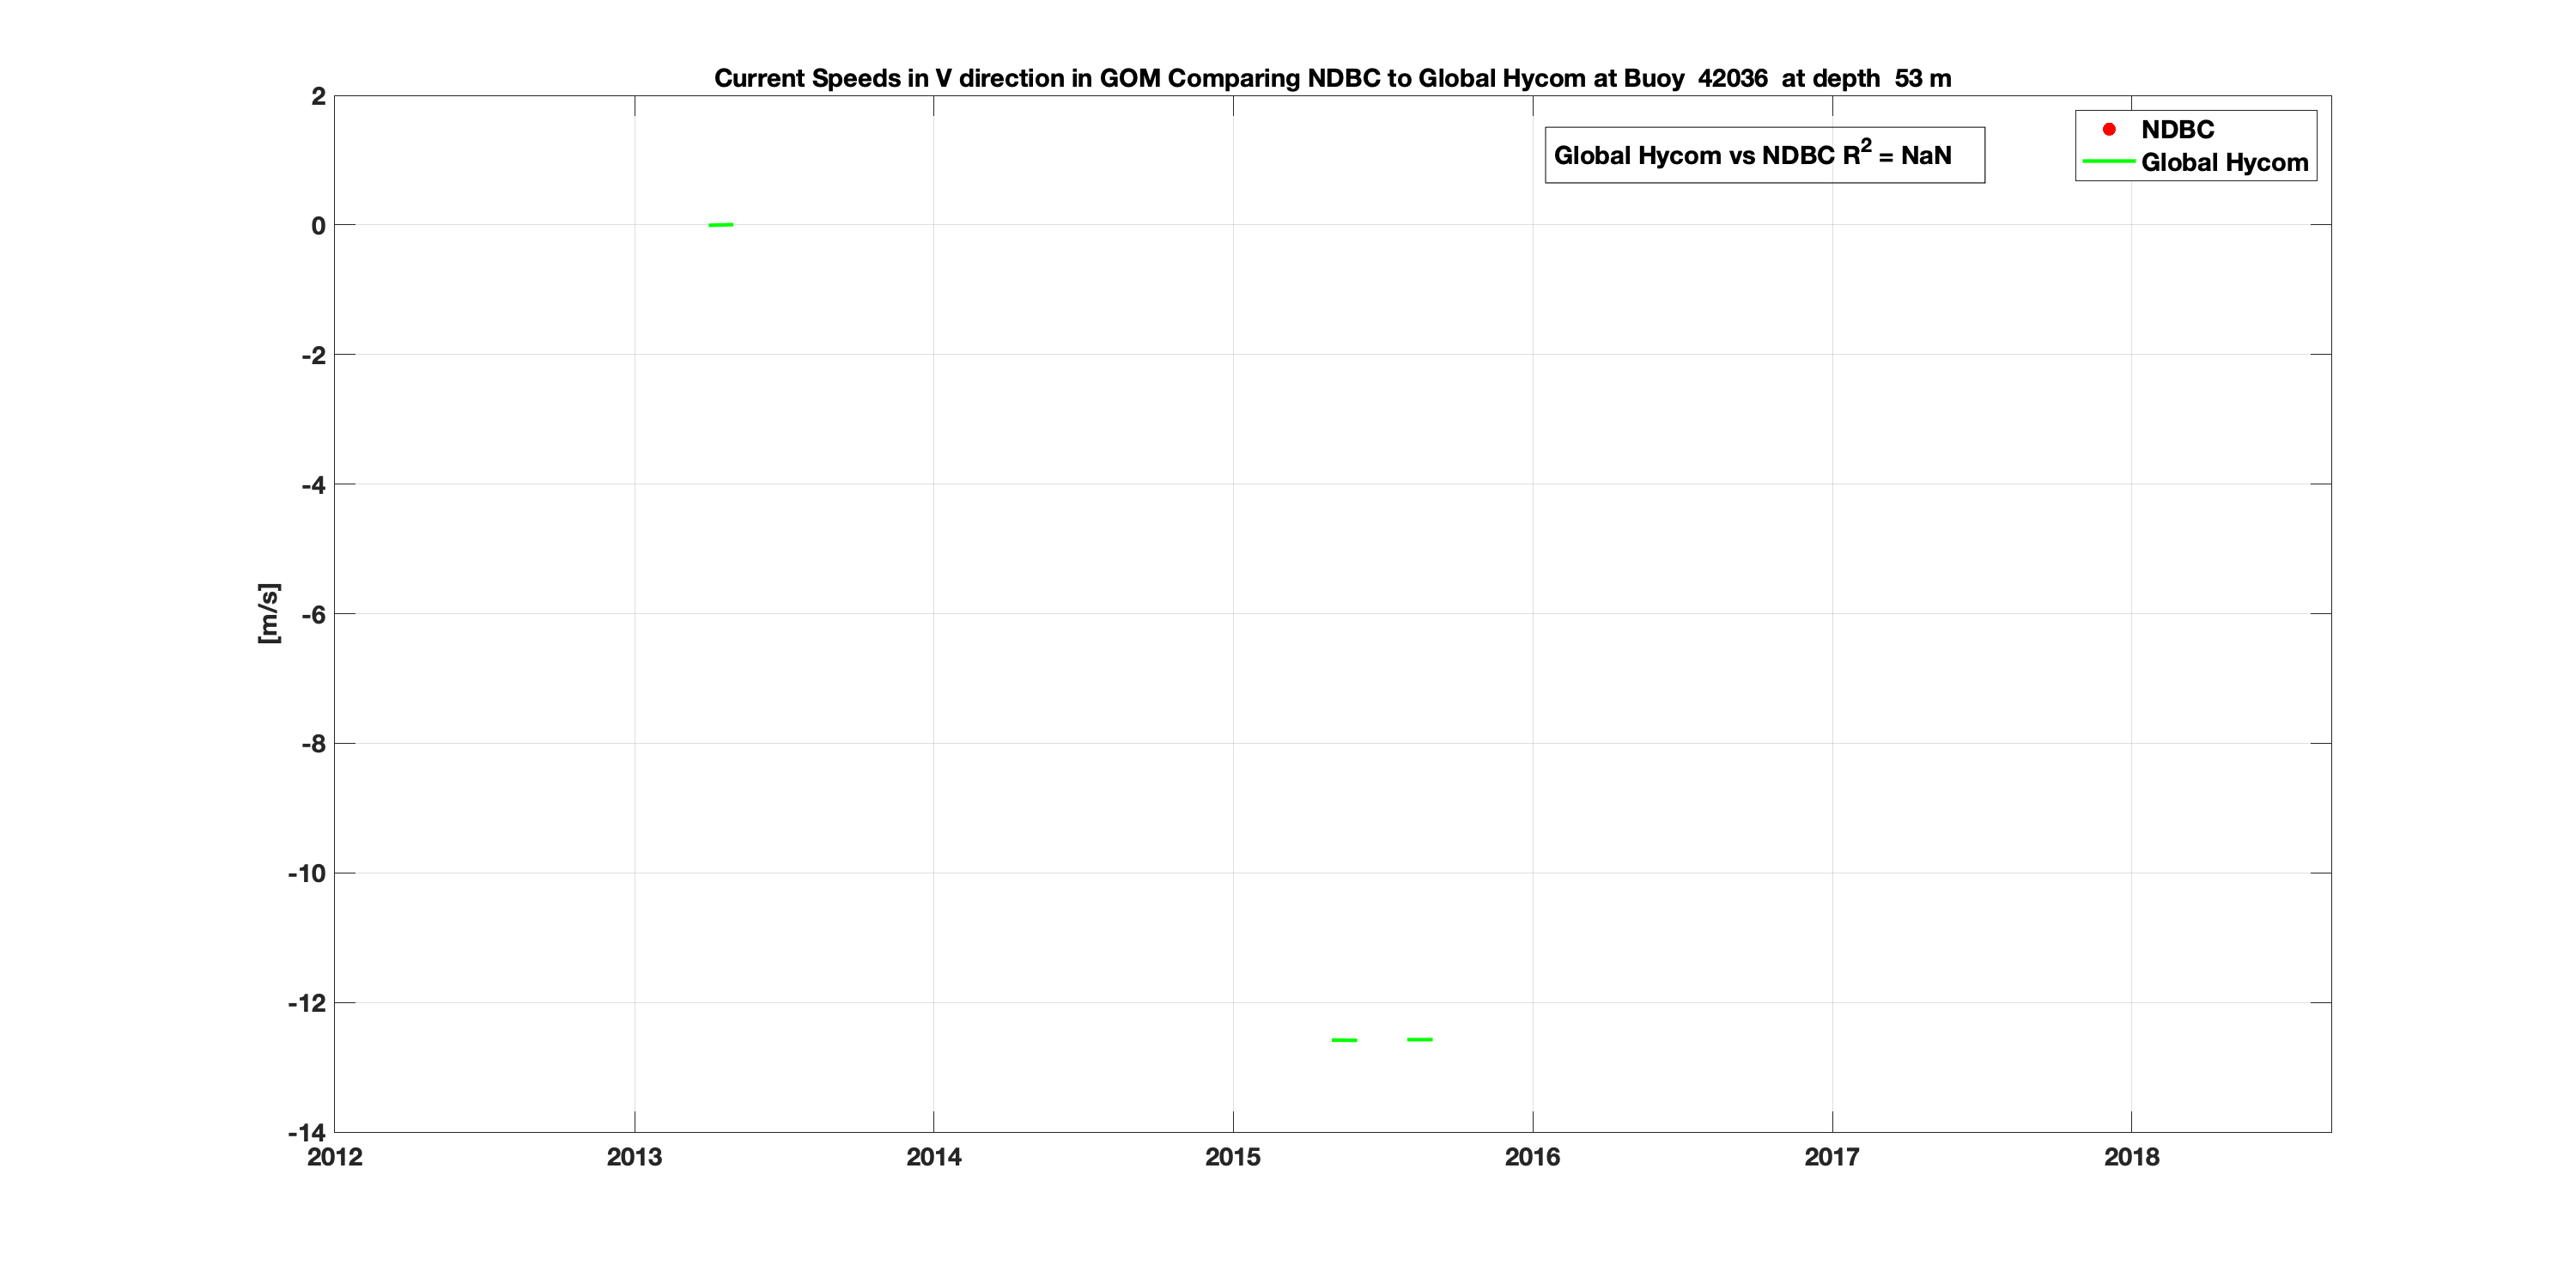Viewport: 2576px width, 1272px height.
Task: Click the 2016 x-axis tick label
Action: (x=1532, y=1157)
